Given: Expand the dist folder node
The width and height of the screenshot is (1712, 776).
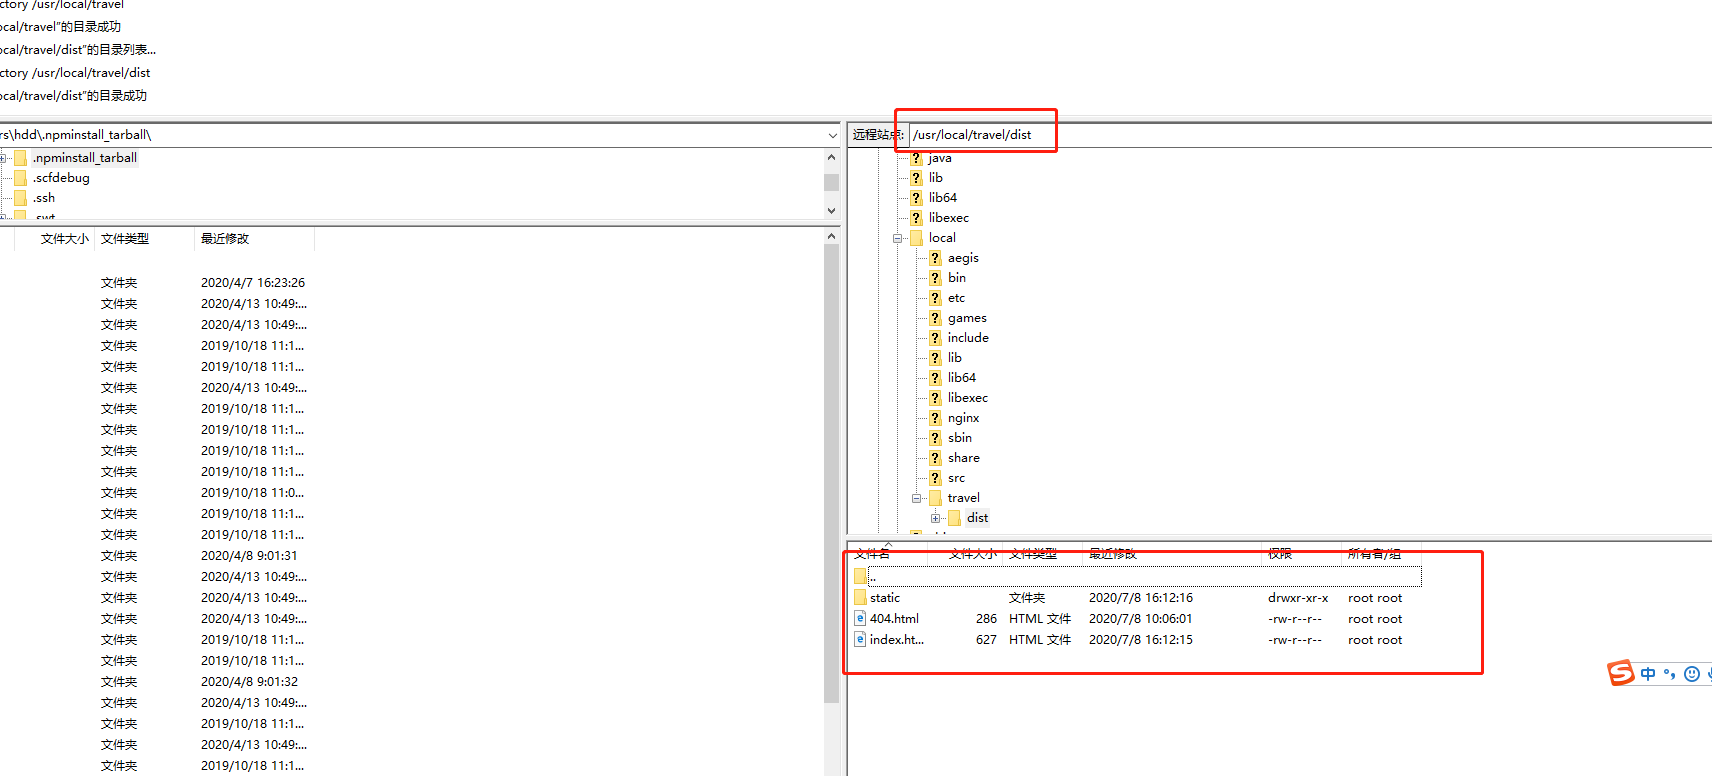Looking at the screenshot, I should [x=936, y=518].
